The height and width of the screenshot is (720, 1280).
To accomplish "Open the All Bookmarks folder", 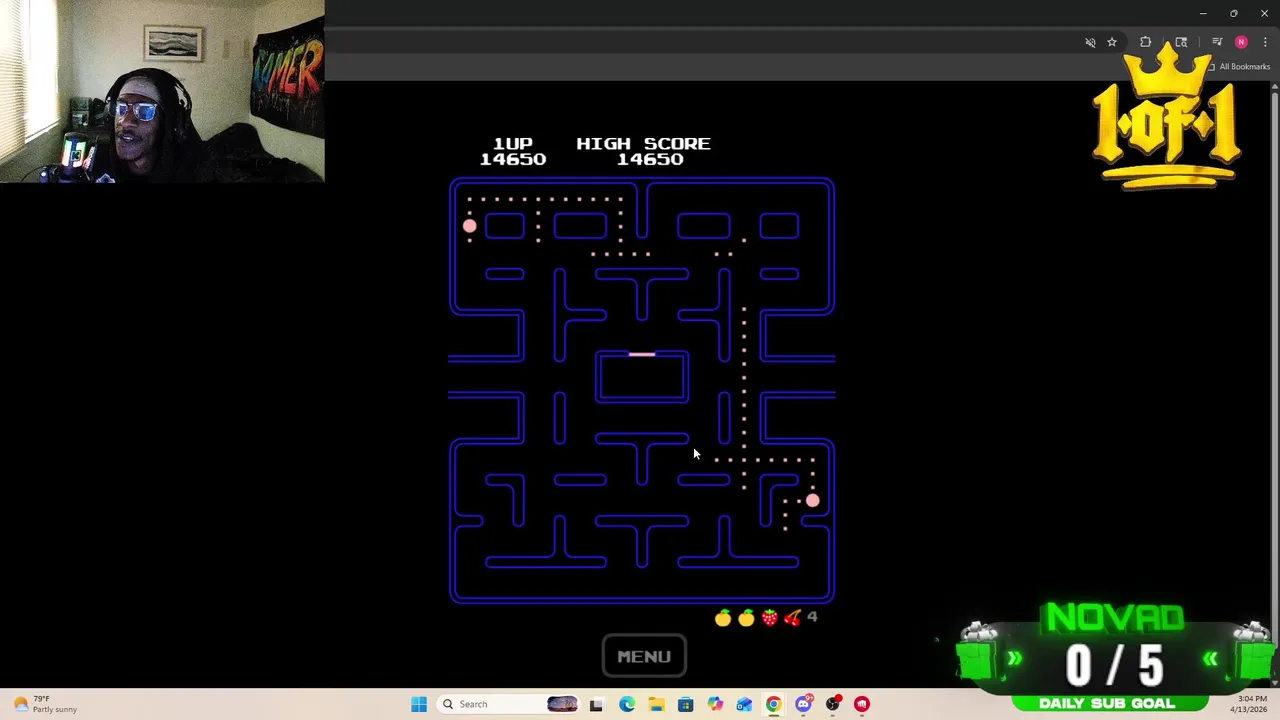I will pyautogui.click(x=1238, y=67).
